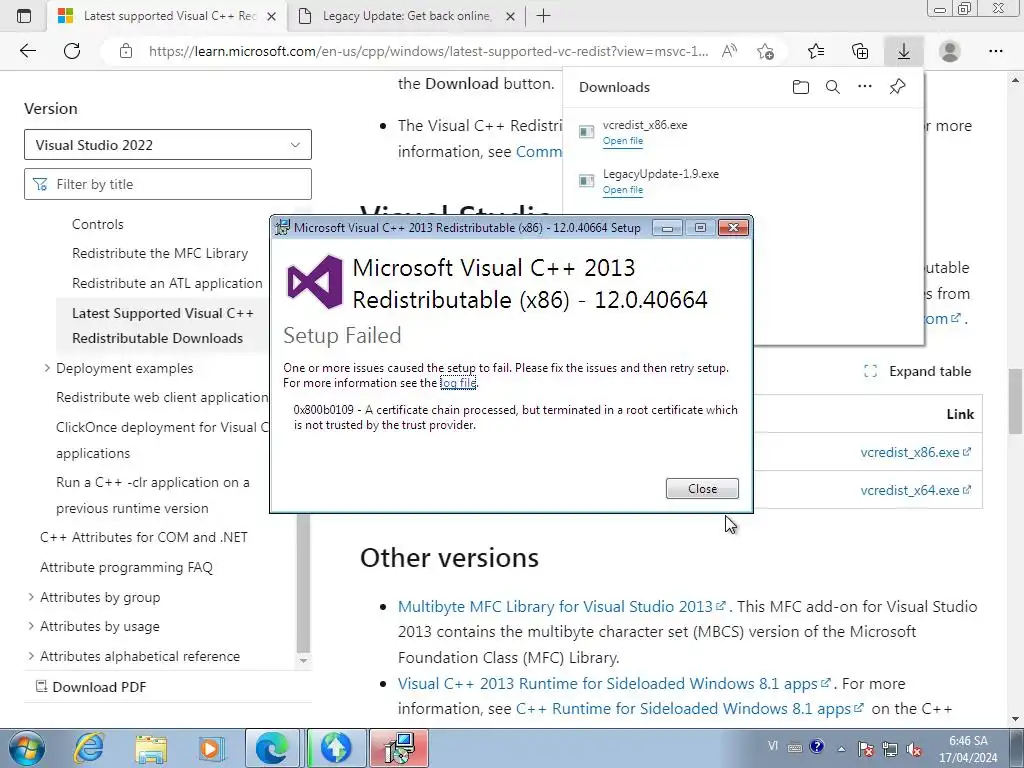Open Visual C++ 2013 Runtime for Sideloaded apps
This screenshot has width=1024, height=768.
click(x=614, y=683)
